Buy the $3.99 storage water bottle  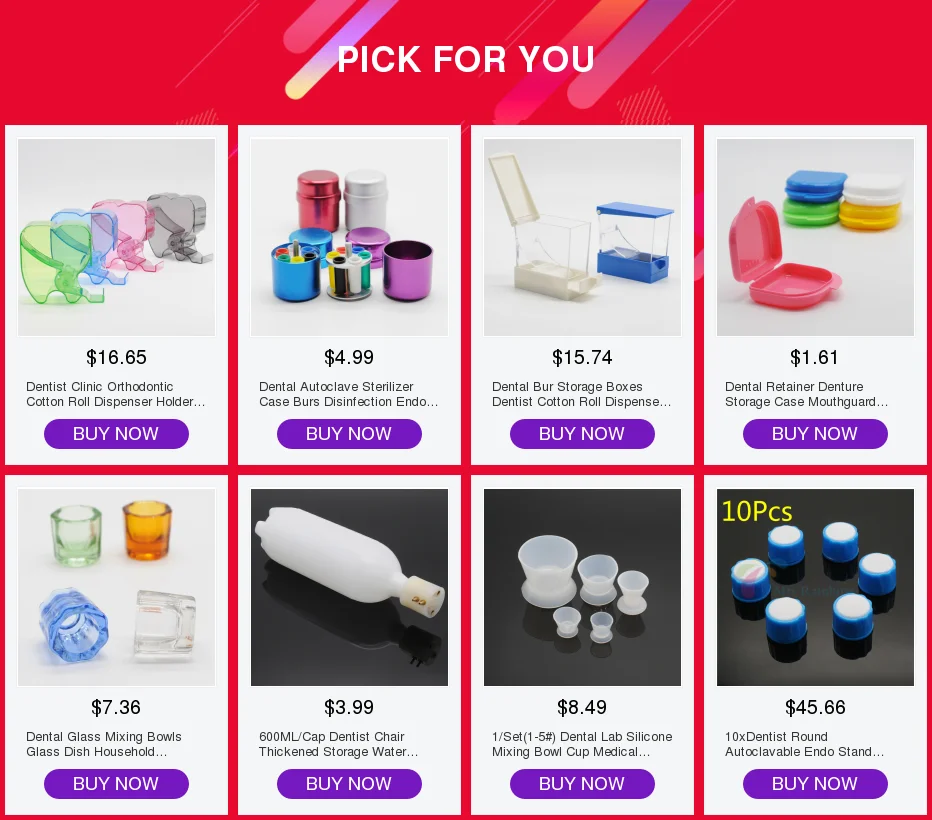coord(350,784)
